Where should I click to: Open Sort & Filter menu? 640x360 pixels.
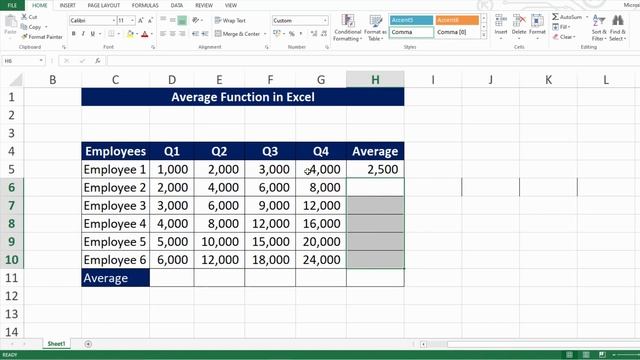point(599,27)
